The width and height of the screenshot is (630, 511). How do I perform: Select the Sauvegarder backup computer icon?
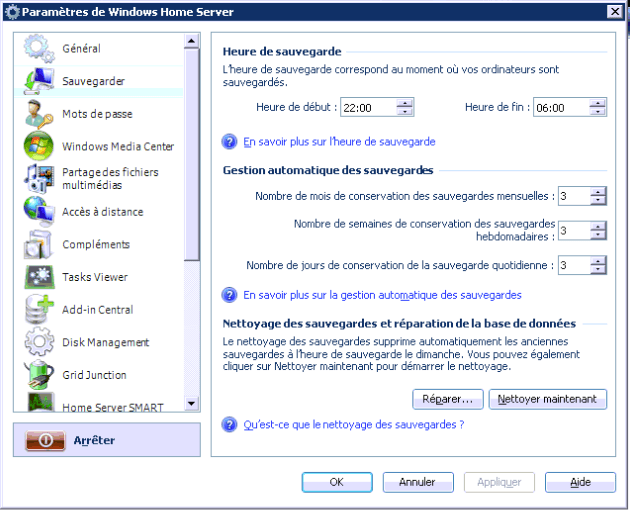(x=39, y=81)
